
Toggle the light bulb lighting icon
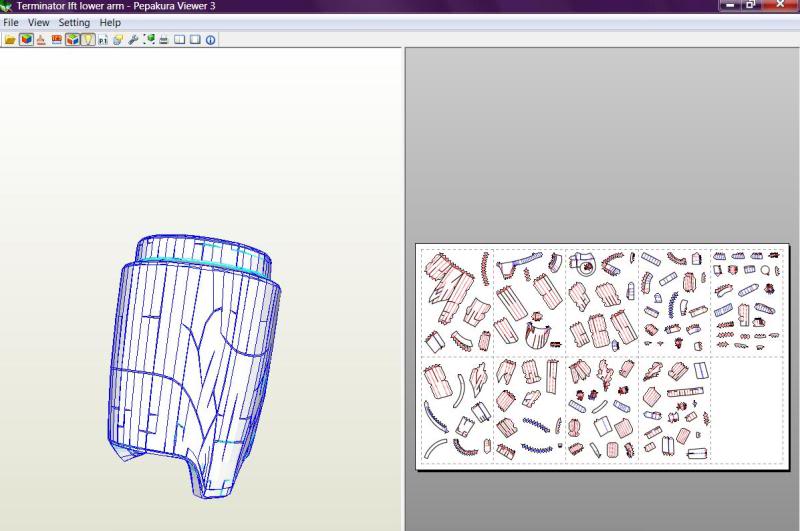[88, 40]
